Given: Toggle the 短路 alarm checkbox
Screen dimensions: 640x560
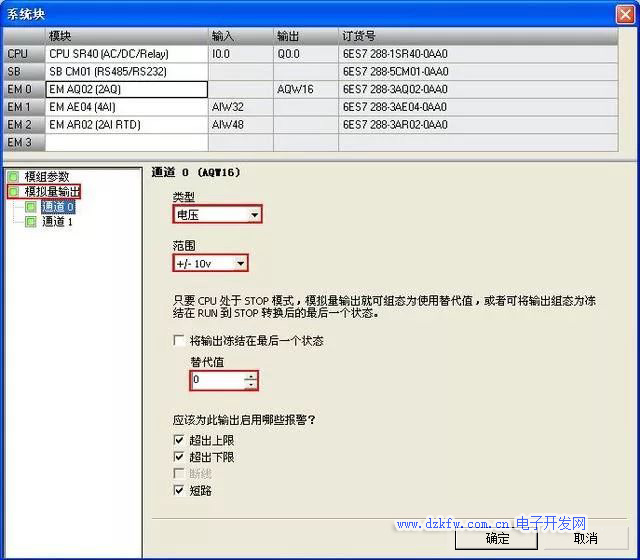Looking at the screenshot, I should click(x=179, y=490).
